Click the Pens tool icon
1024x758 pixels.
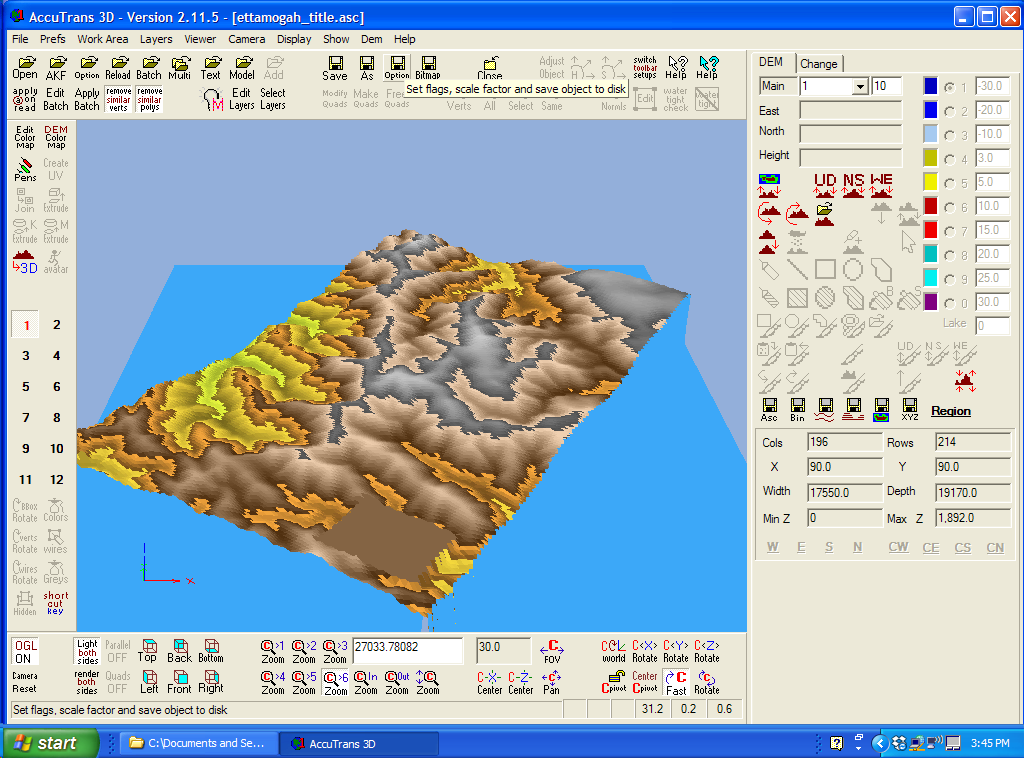click(25, 169)
